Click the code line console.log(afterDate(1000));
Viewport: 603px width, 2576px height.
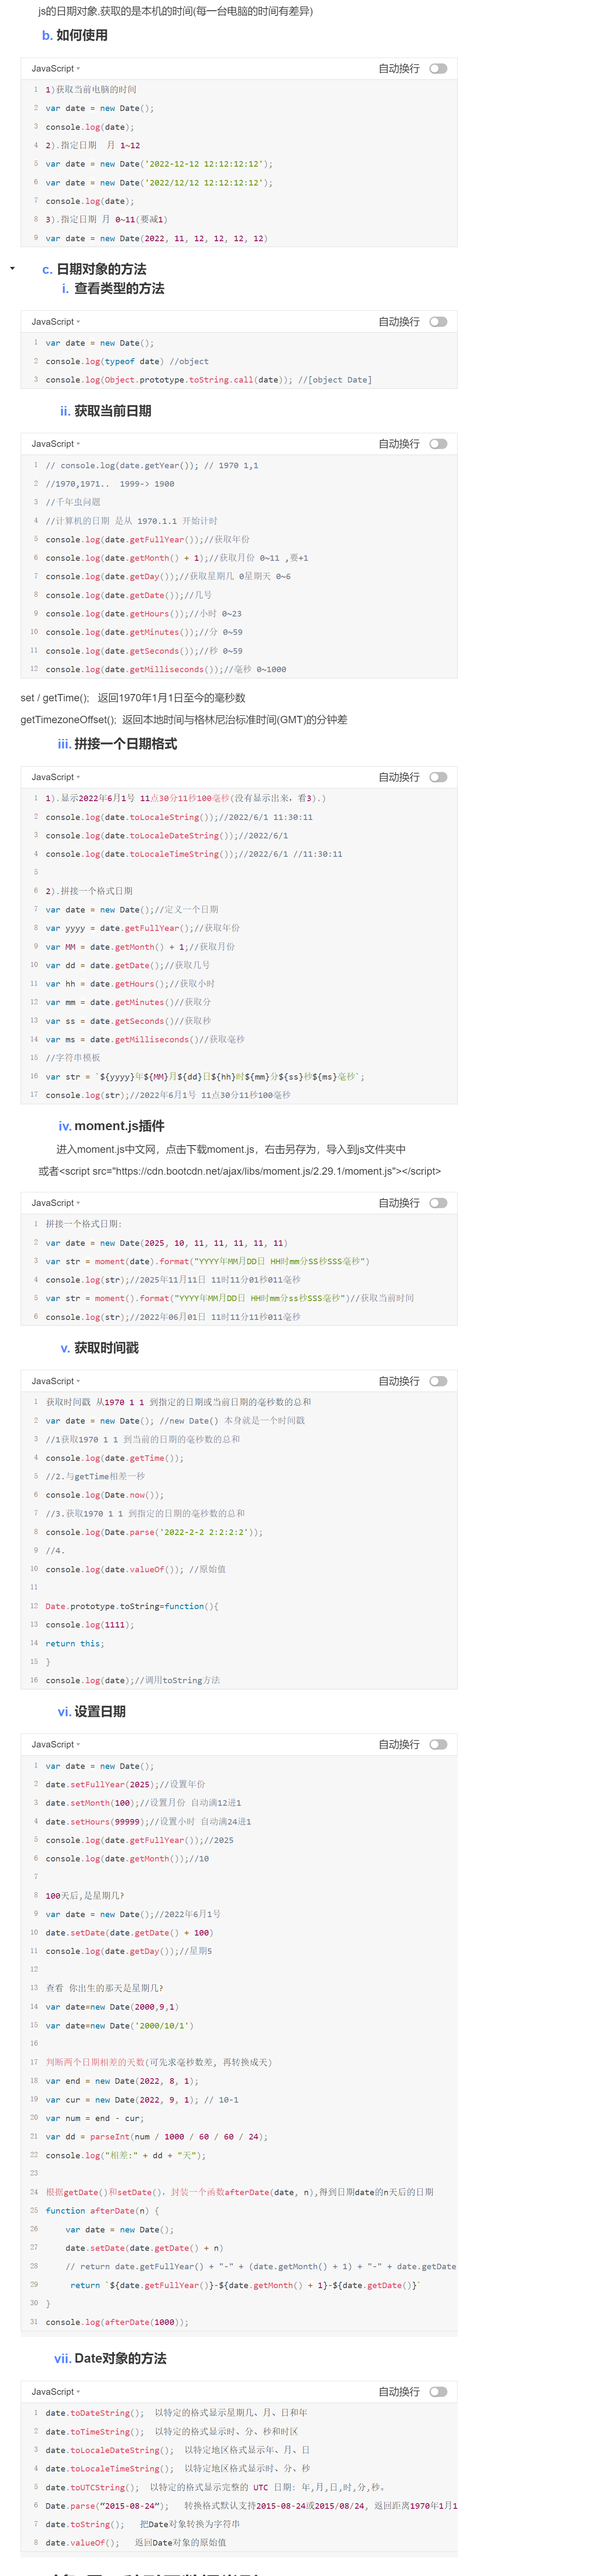tap(117, 2322)
